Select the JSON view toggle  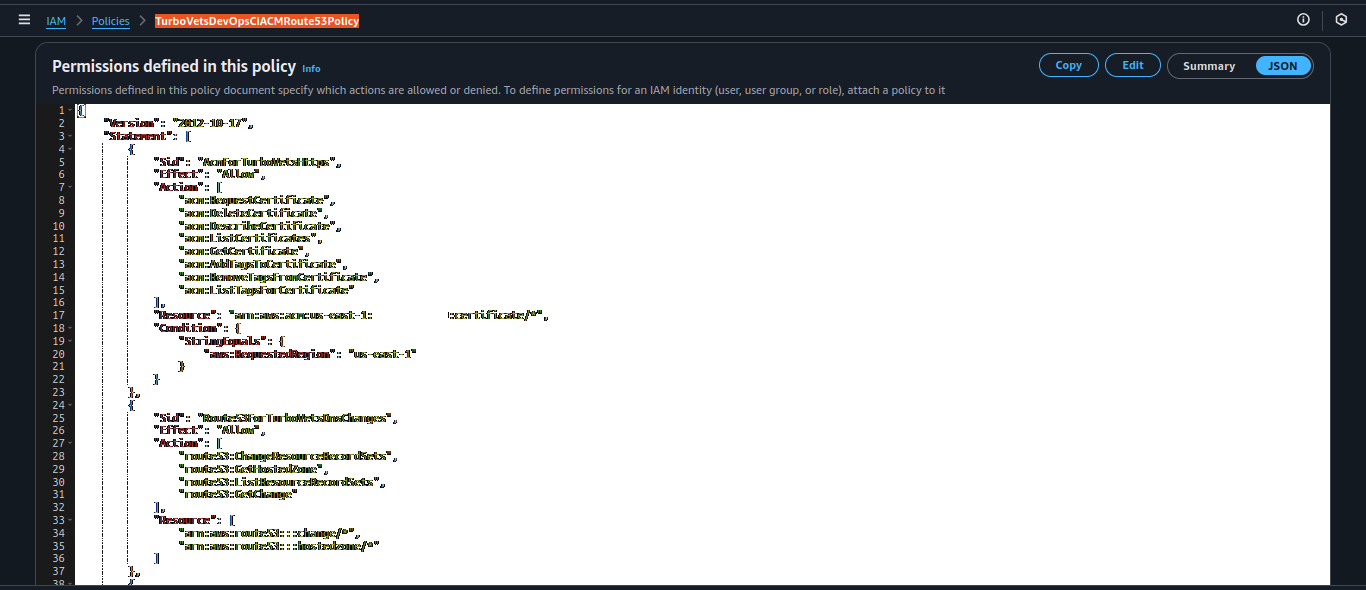1282,66
